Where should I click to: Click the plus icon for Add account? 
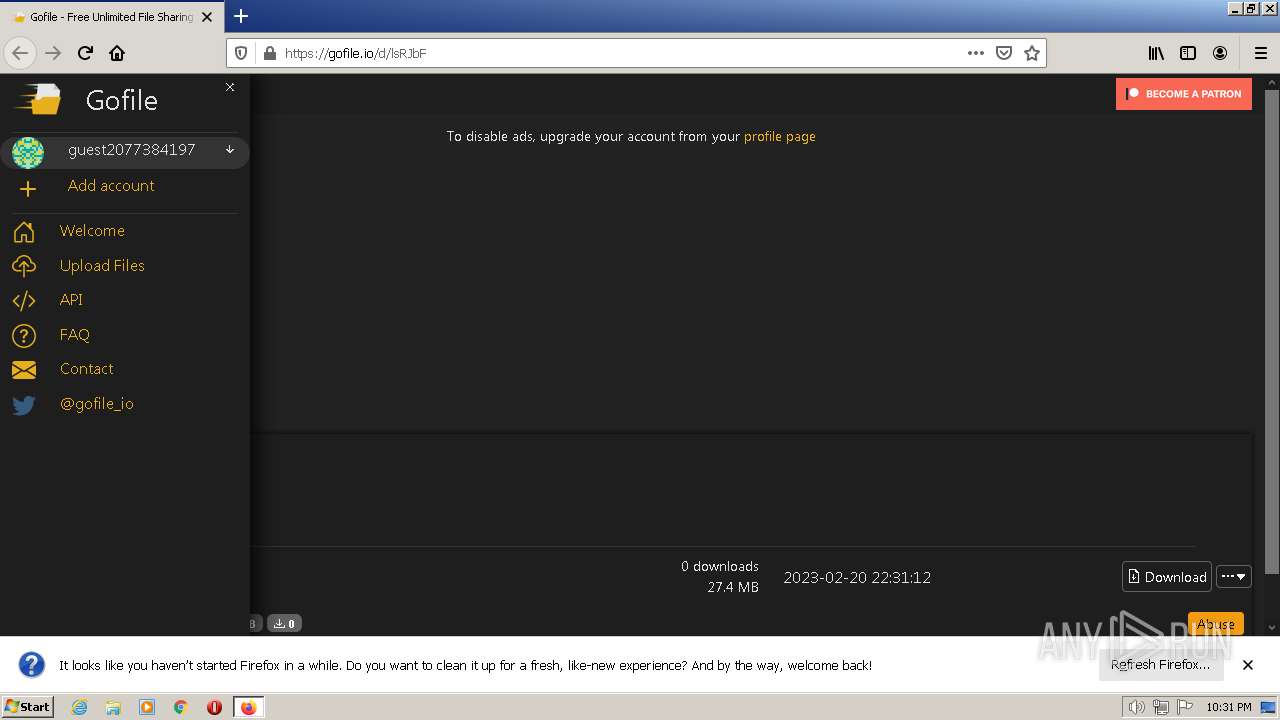tap(27, 189)
